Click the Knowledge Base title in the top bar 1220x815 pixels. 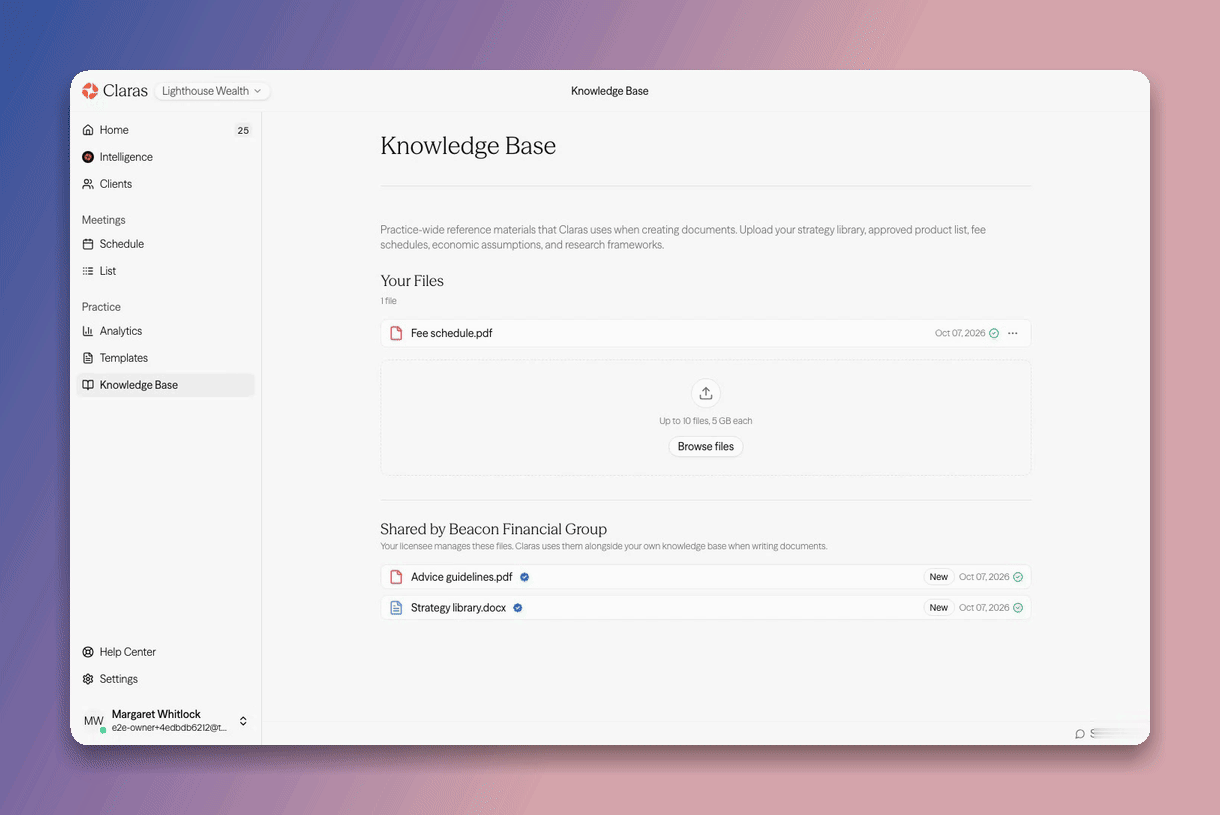610,91
